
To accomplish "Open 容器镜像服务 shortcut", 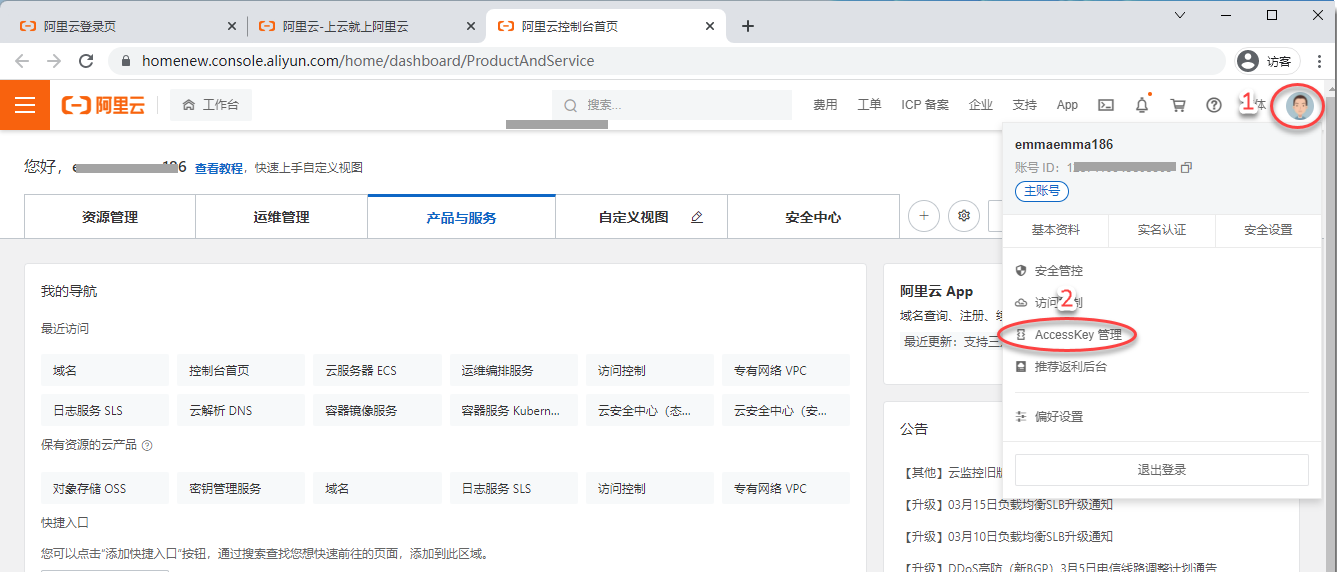I will click(x=377, y=410).
